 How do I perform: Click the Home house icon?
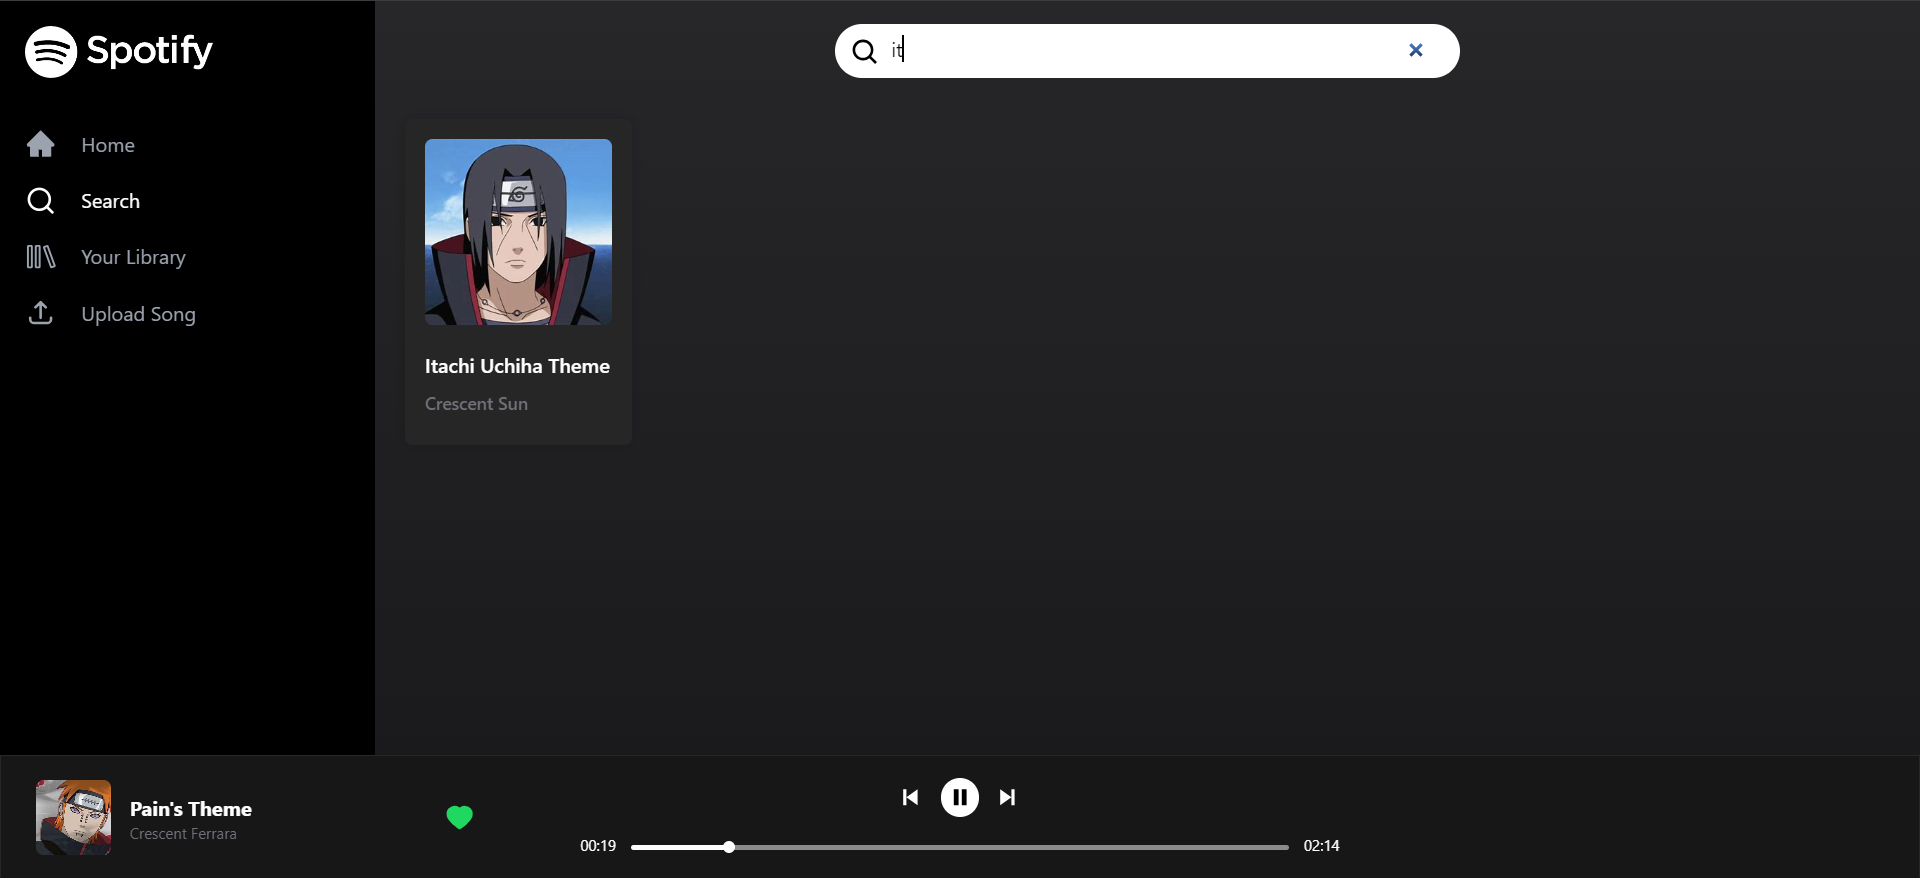coord(41,145)
